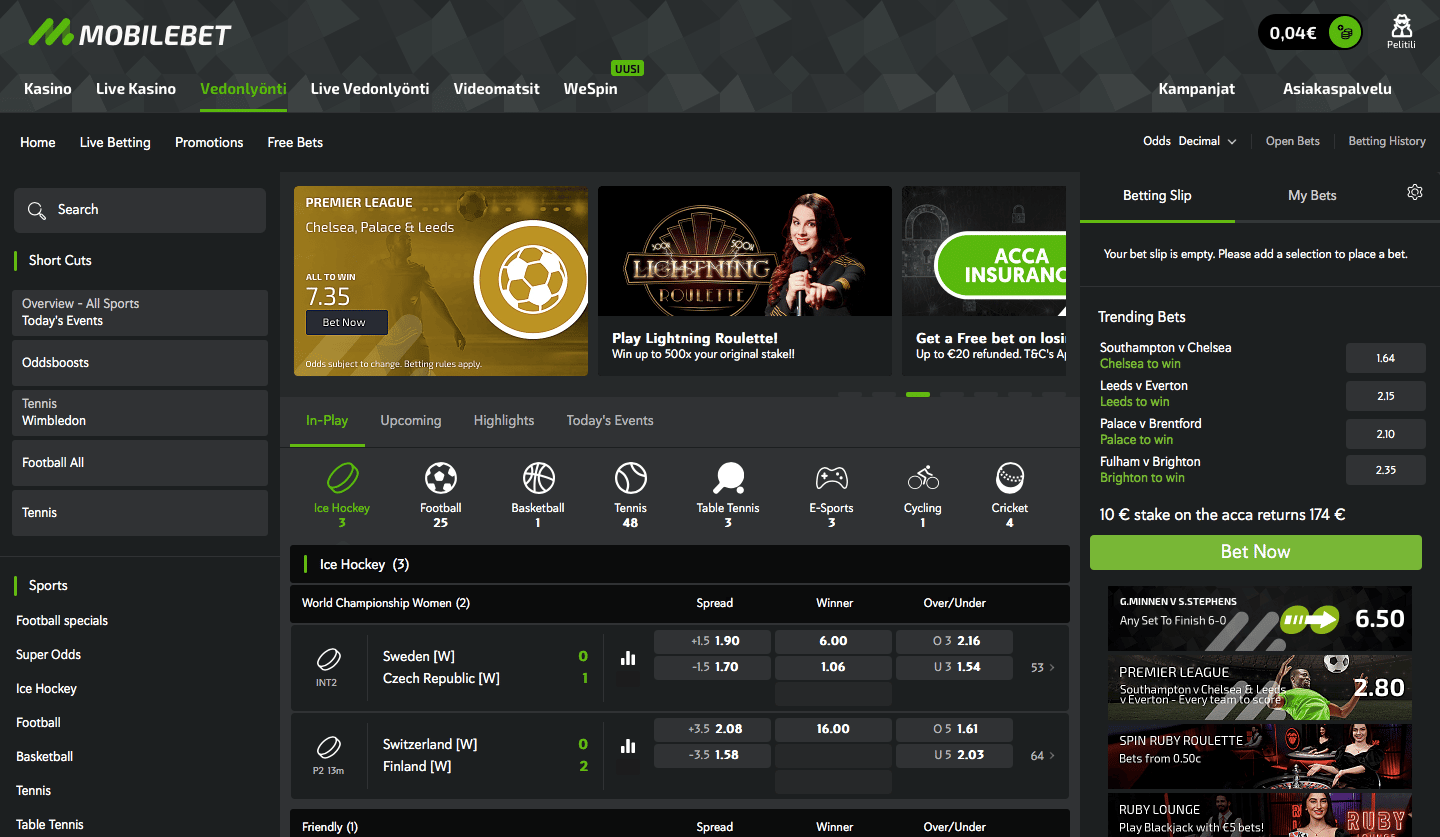Open the Lightning Roulette promo banner
Viewport: 1440px width, 837px height.
coord(745,281)
